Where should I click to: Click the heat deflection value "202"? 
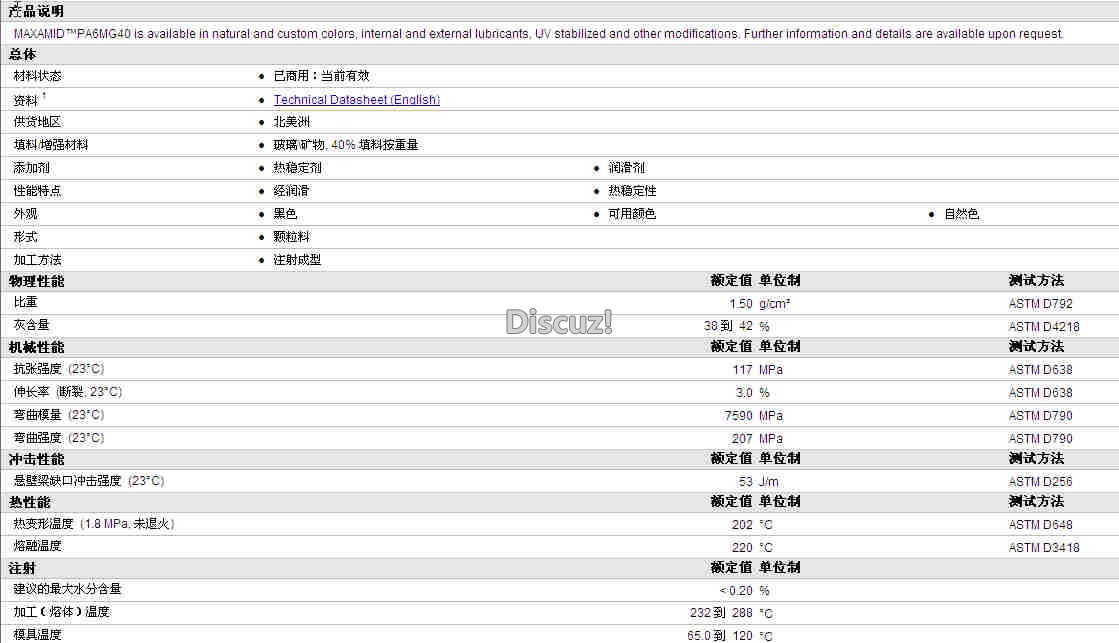point(742,525)
